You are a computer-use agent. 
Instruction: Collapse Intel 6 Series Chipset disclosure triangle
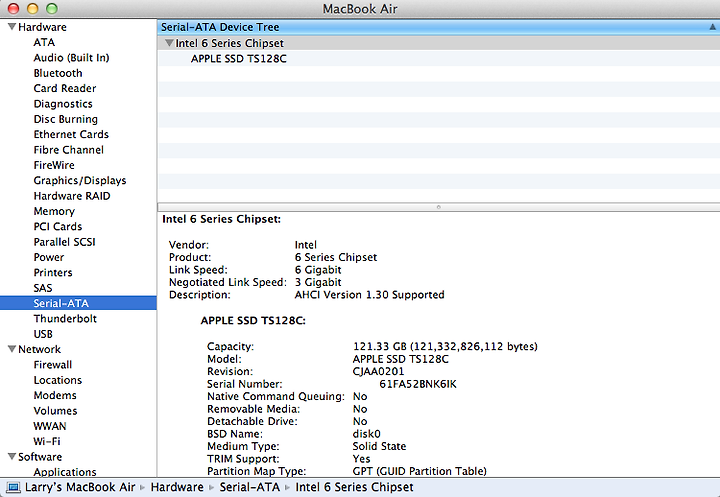pyautogui.click(x=169, y=43)
